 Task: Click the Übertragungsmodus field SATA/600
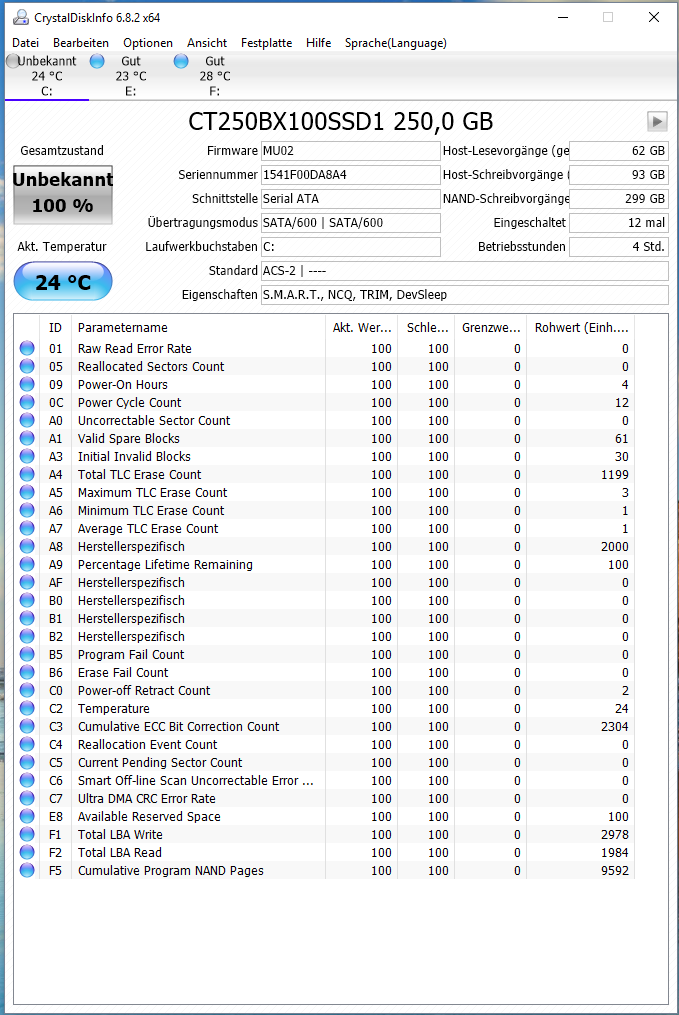coord(350,223)
